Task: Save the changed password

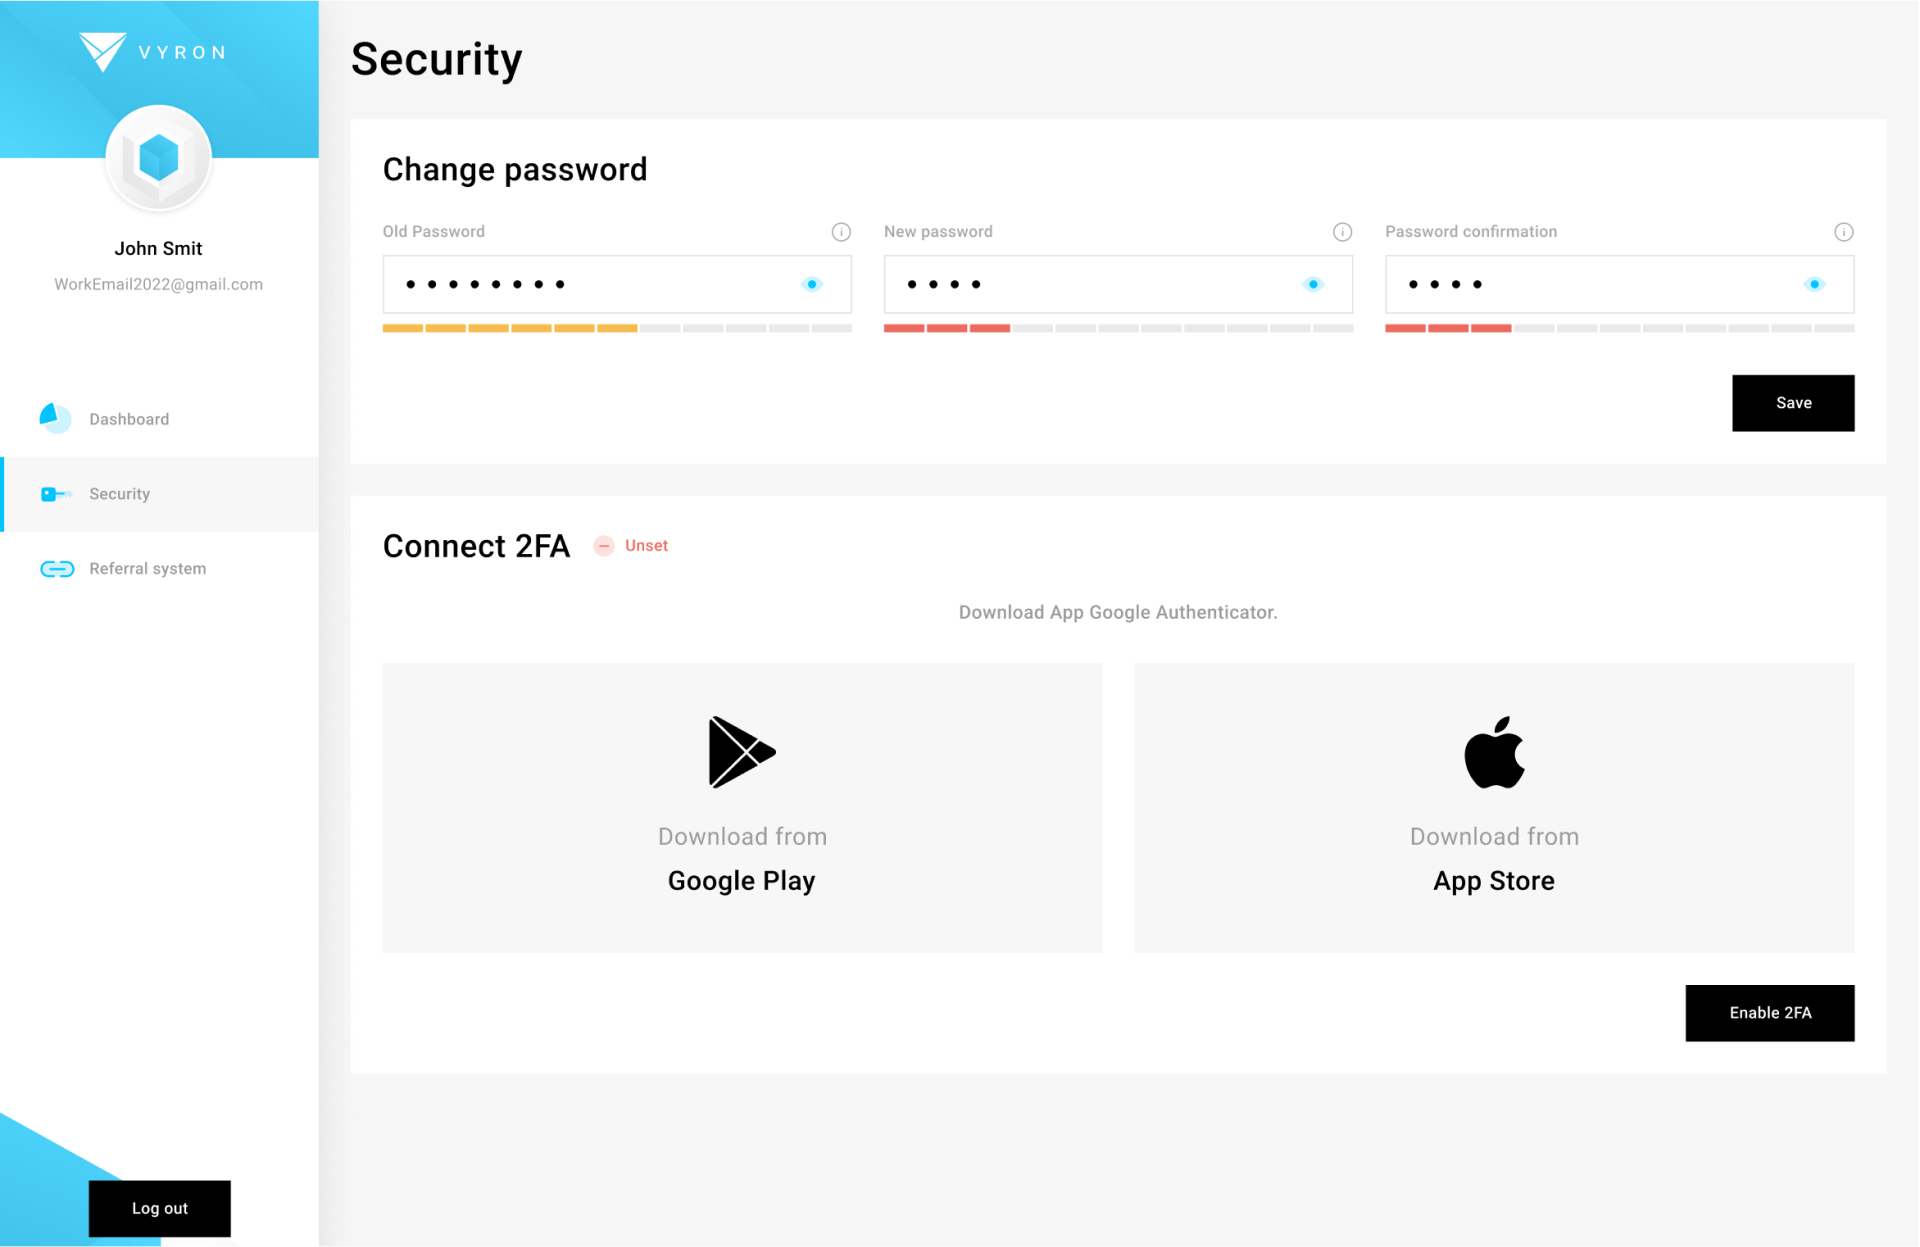Action: click(x=1792, y=403)
